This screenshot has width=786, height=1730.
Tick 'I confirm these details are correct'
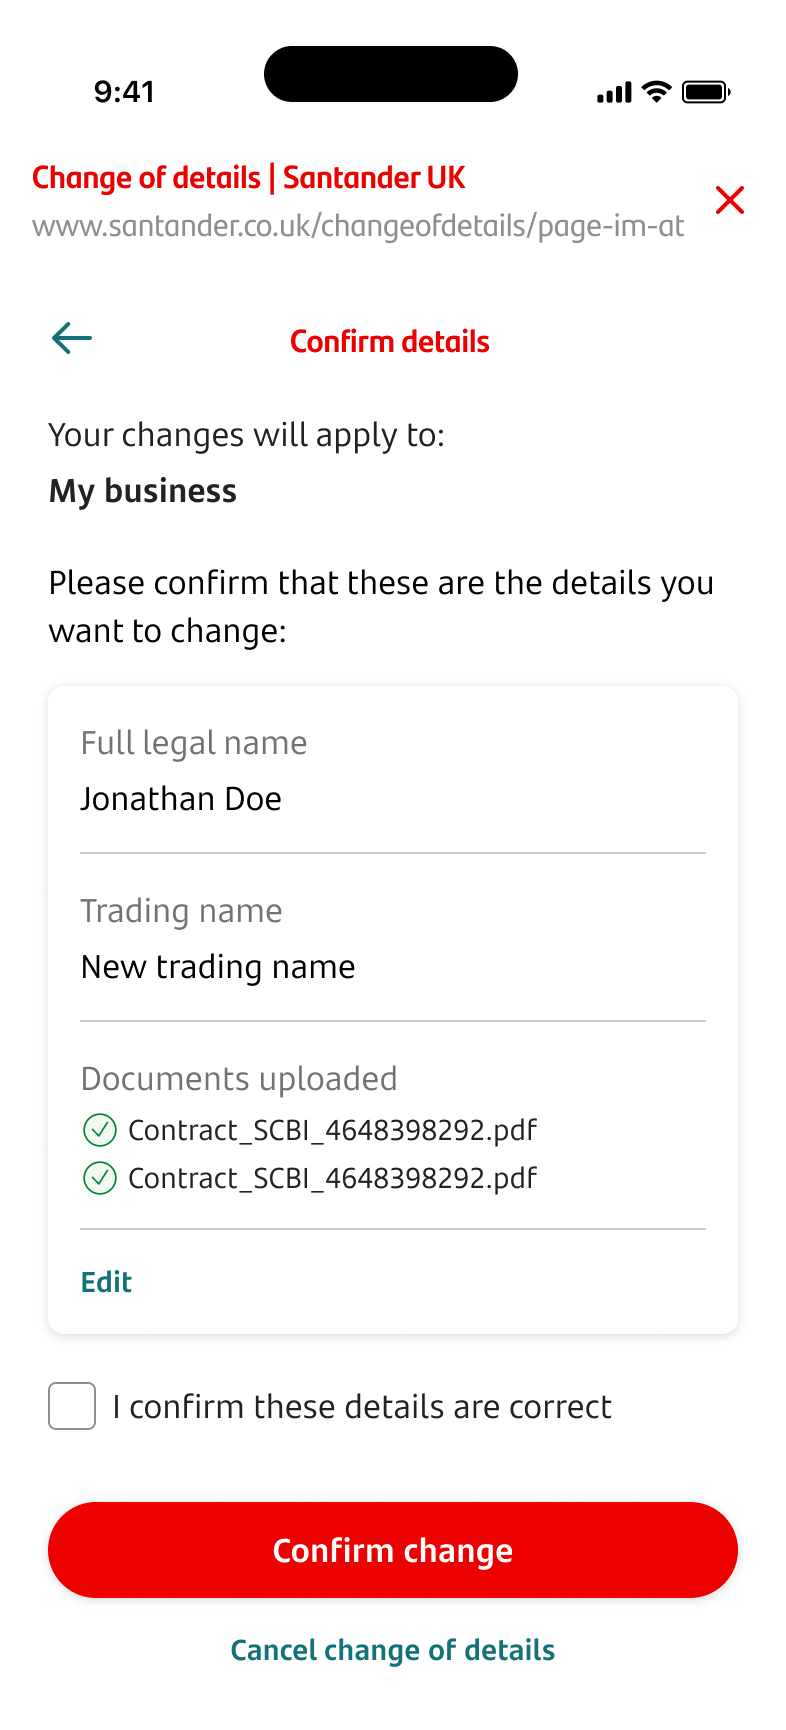pos(72,1406)
